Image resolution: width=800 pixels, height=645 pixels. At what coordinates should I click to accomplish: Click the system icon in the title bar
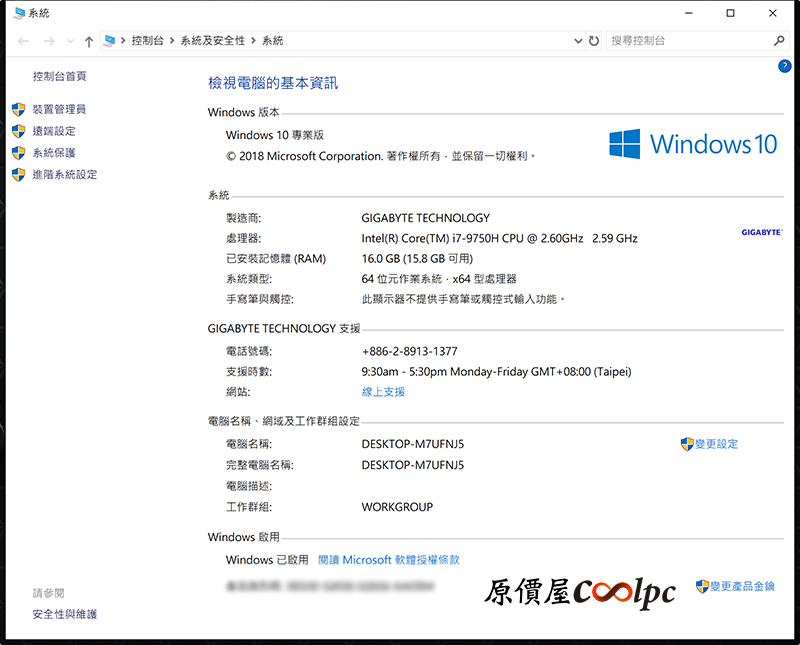[x=19, y=13]
